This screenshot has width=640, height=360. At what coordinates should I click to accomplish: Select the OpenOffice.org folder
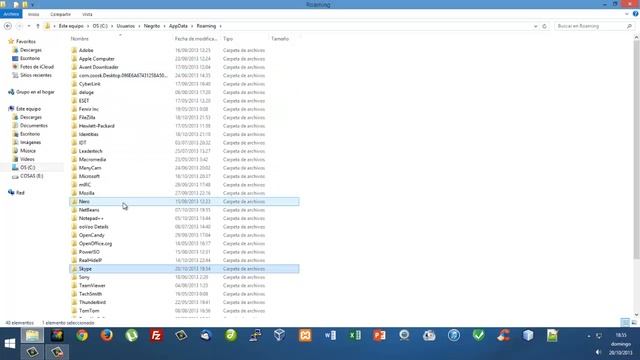(x=96, y=244)
